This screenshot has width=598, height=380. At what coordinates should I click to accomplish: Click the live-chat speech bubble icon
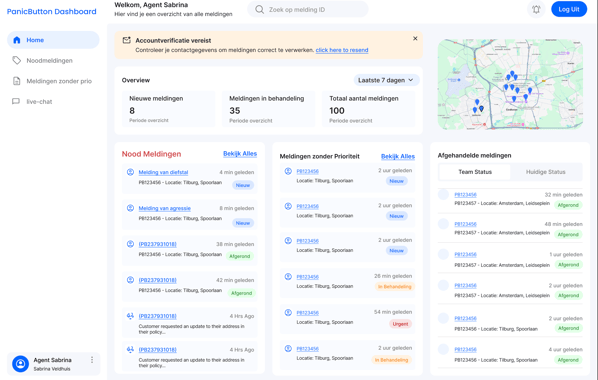click(16, 101)
